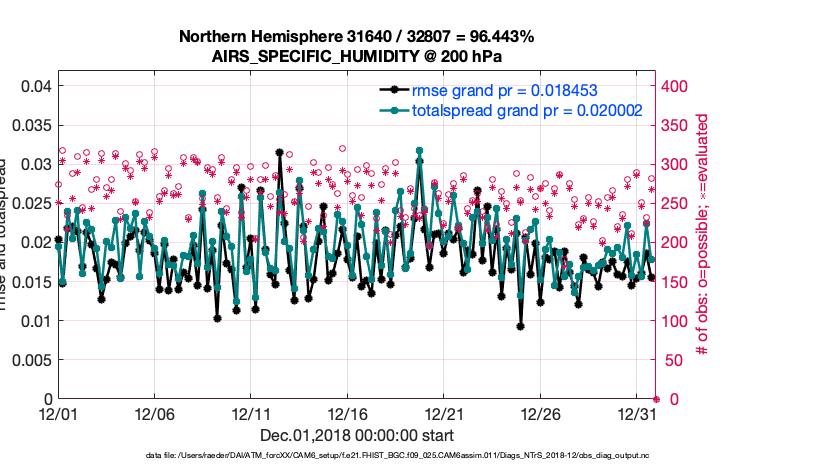Click the rmse peak point near 12/12
The width and height of the screenshot is (830, 470).
coord(279,152)
